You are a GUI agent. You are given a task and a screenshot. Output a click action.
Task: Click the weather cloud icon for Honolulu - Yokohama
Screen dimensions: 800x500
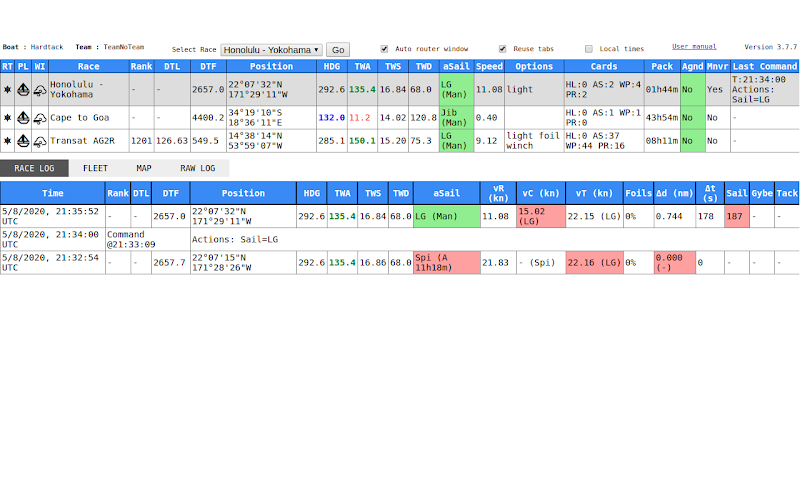pyautogui.click(x=40, y=90)
